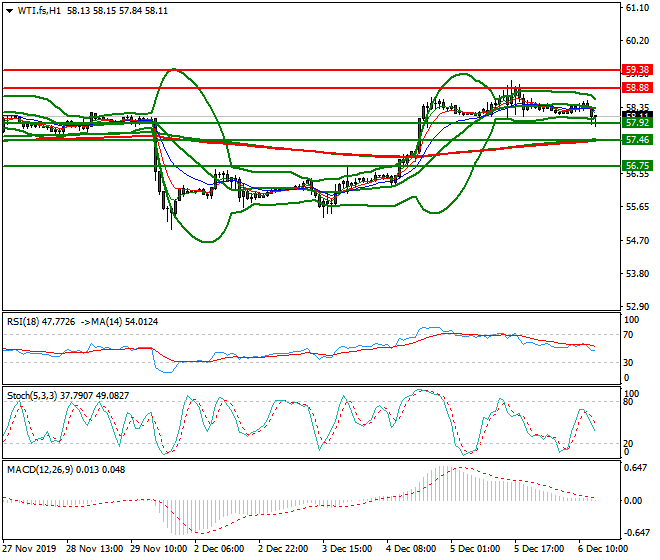
Task: Click the 2 Dec 06:00 time label
Action: pos(220,549)
